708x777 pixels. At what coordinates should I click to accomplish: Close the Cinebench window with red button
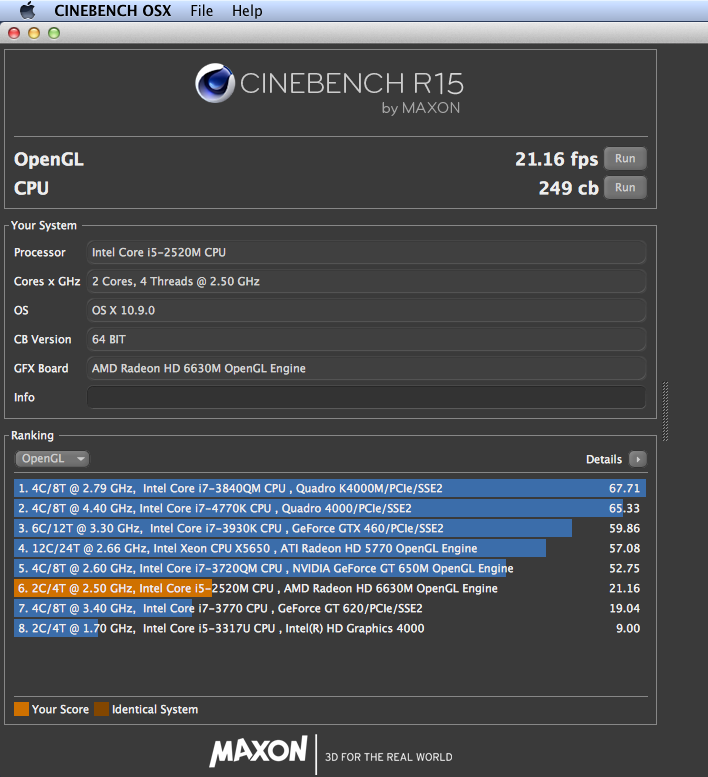click(x=14, y=33)
